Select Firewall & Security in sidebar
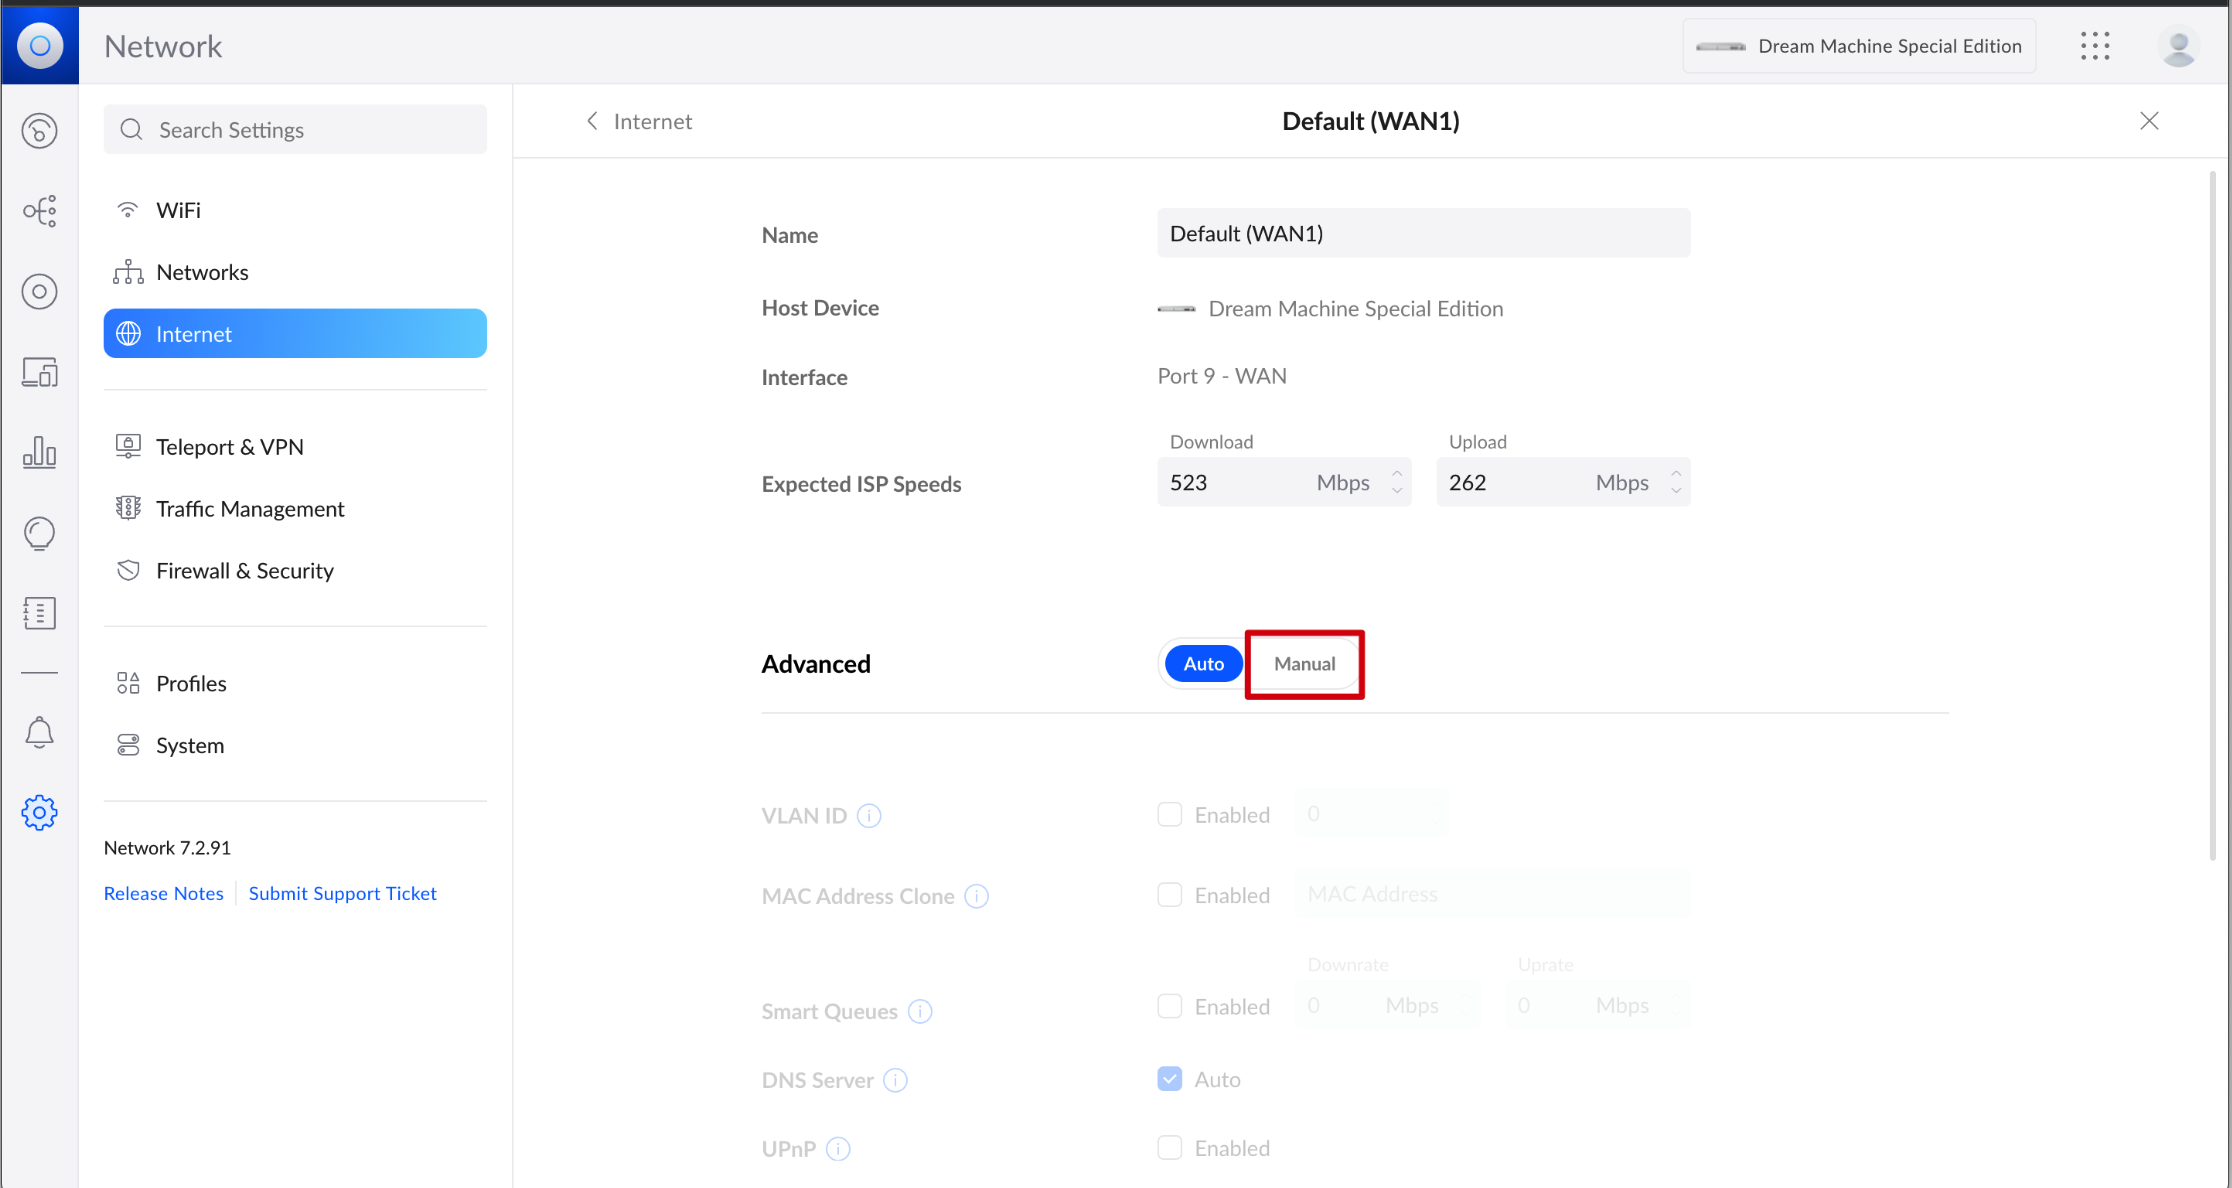Image resolution: width=2232 pixels, height=1188 pixels. [245, 571]
